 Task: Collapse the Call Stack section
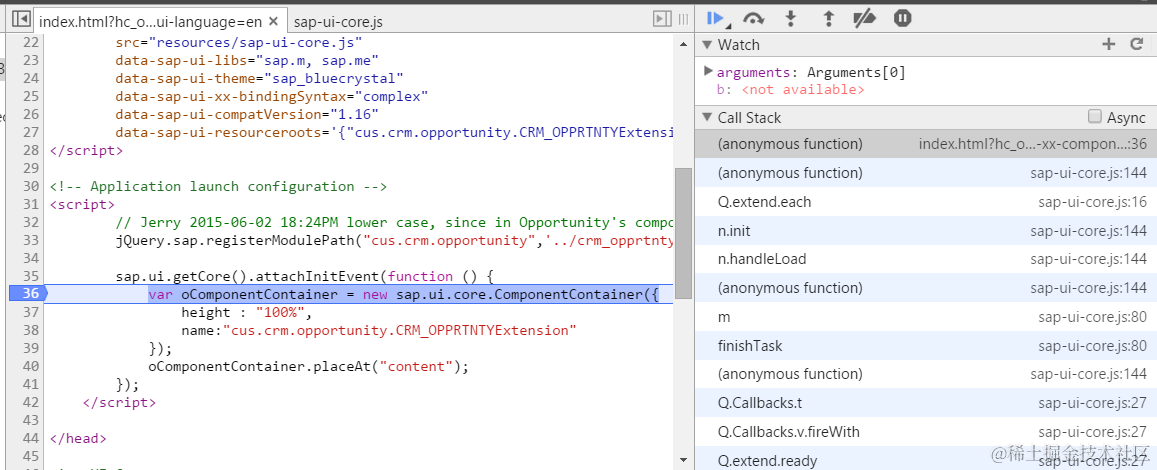(x=706, y=117)
